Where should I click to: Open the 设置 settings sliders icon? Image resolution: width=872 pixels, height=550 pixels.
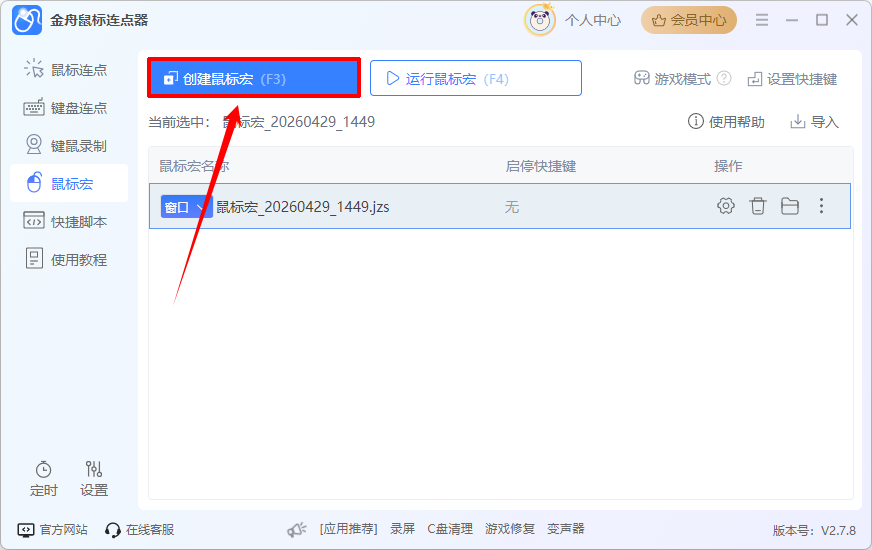click(93, 479)
